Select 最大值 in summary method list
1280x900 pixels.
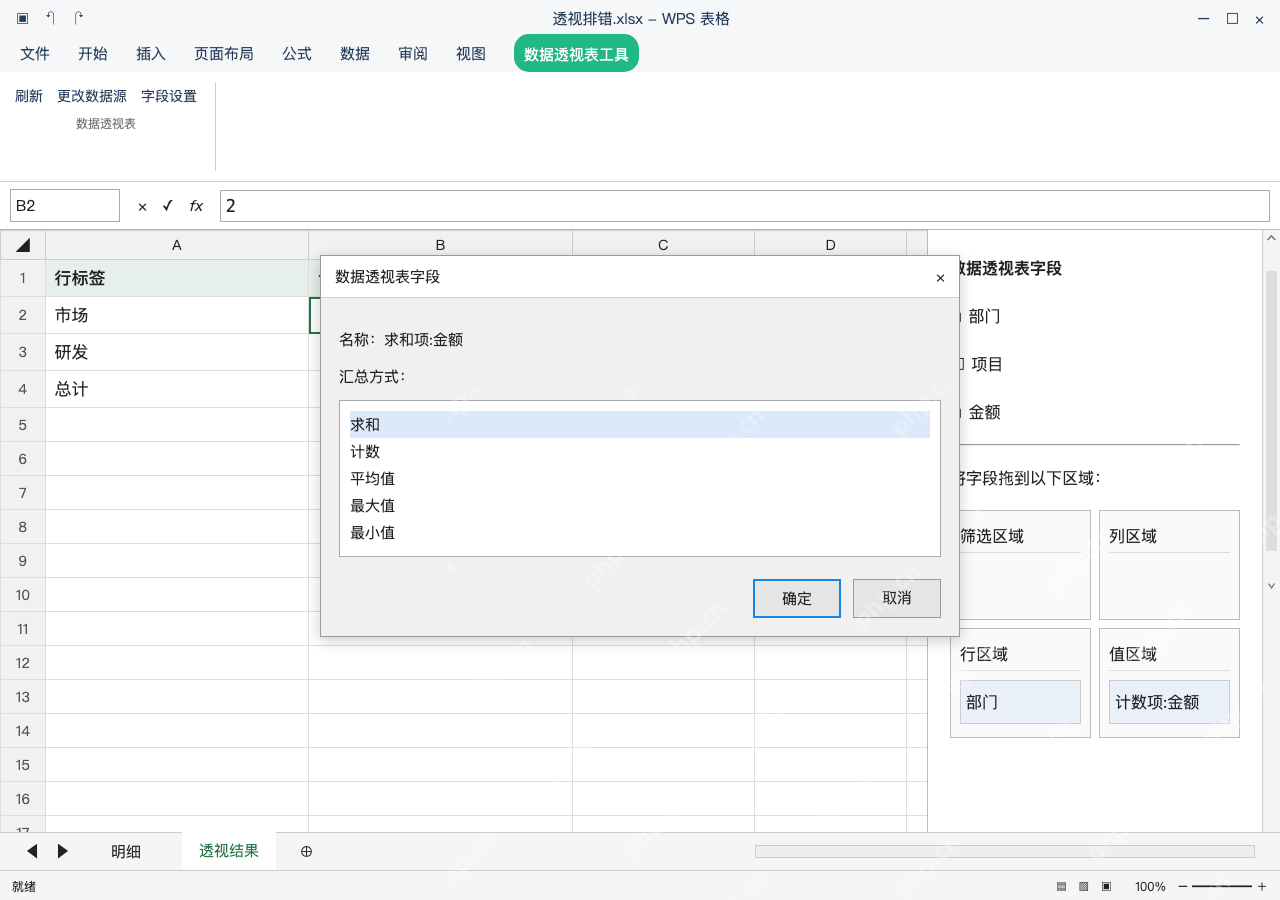click(x=640, y=506)
